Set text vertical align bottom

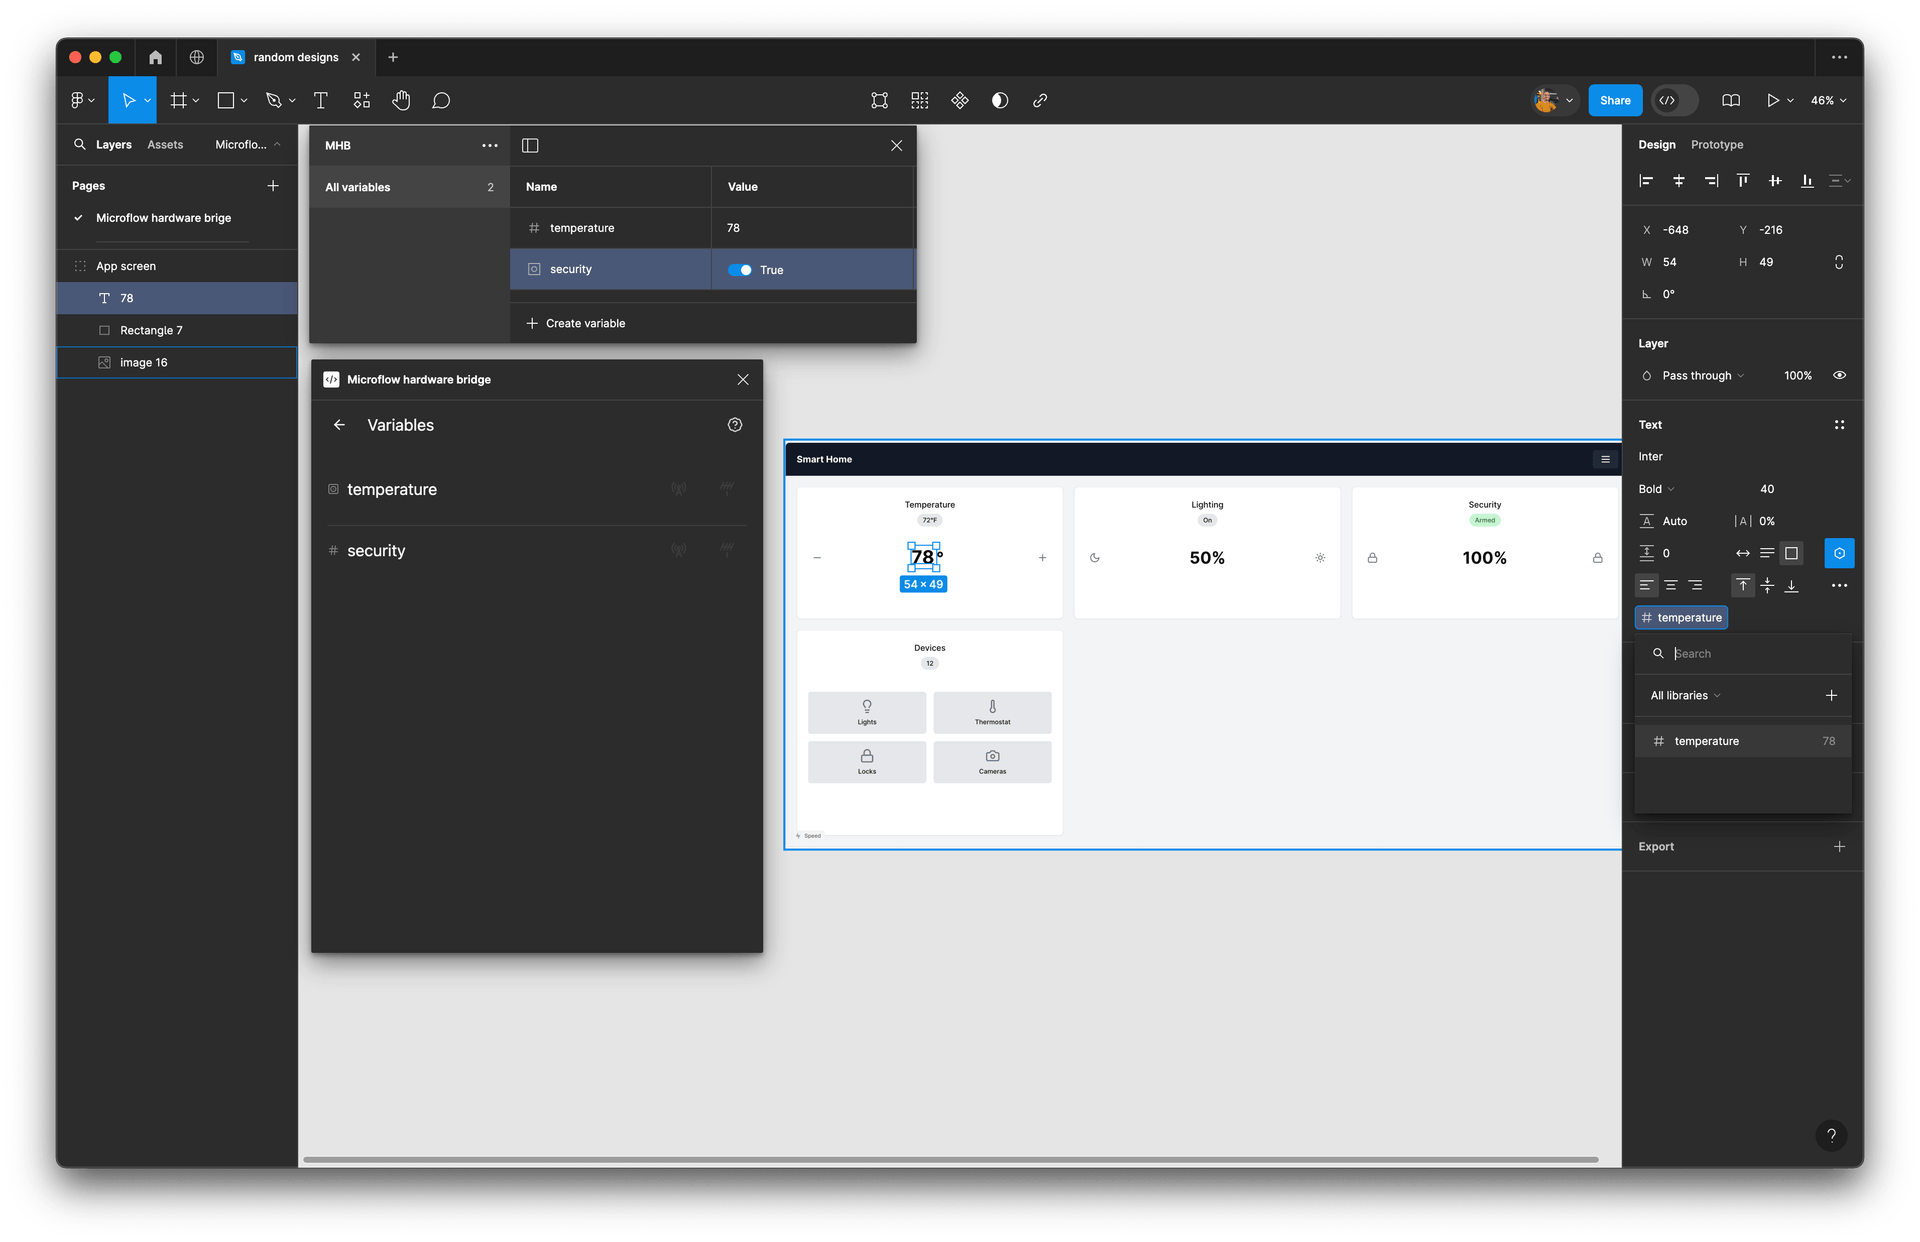point(1791,585)
